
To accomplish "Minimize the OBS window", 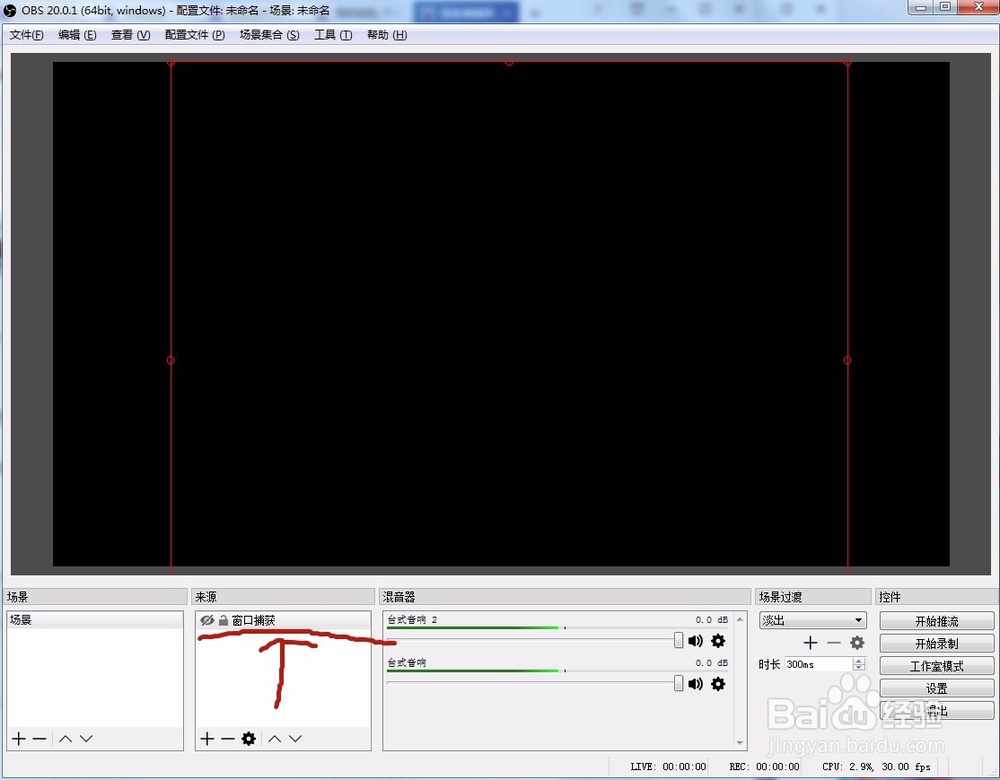I will 921,7.
